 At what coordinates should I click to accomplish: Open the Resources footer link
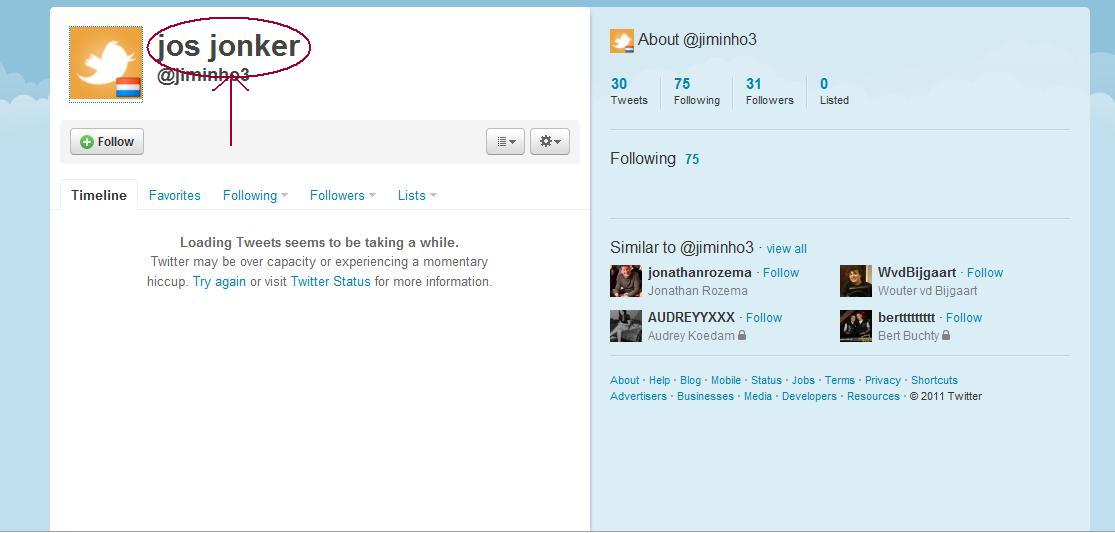873,397
